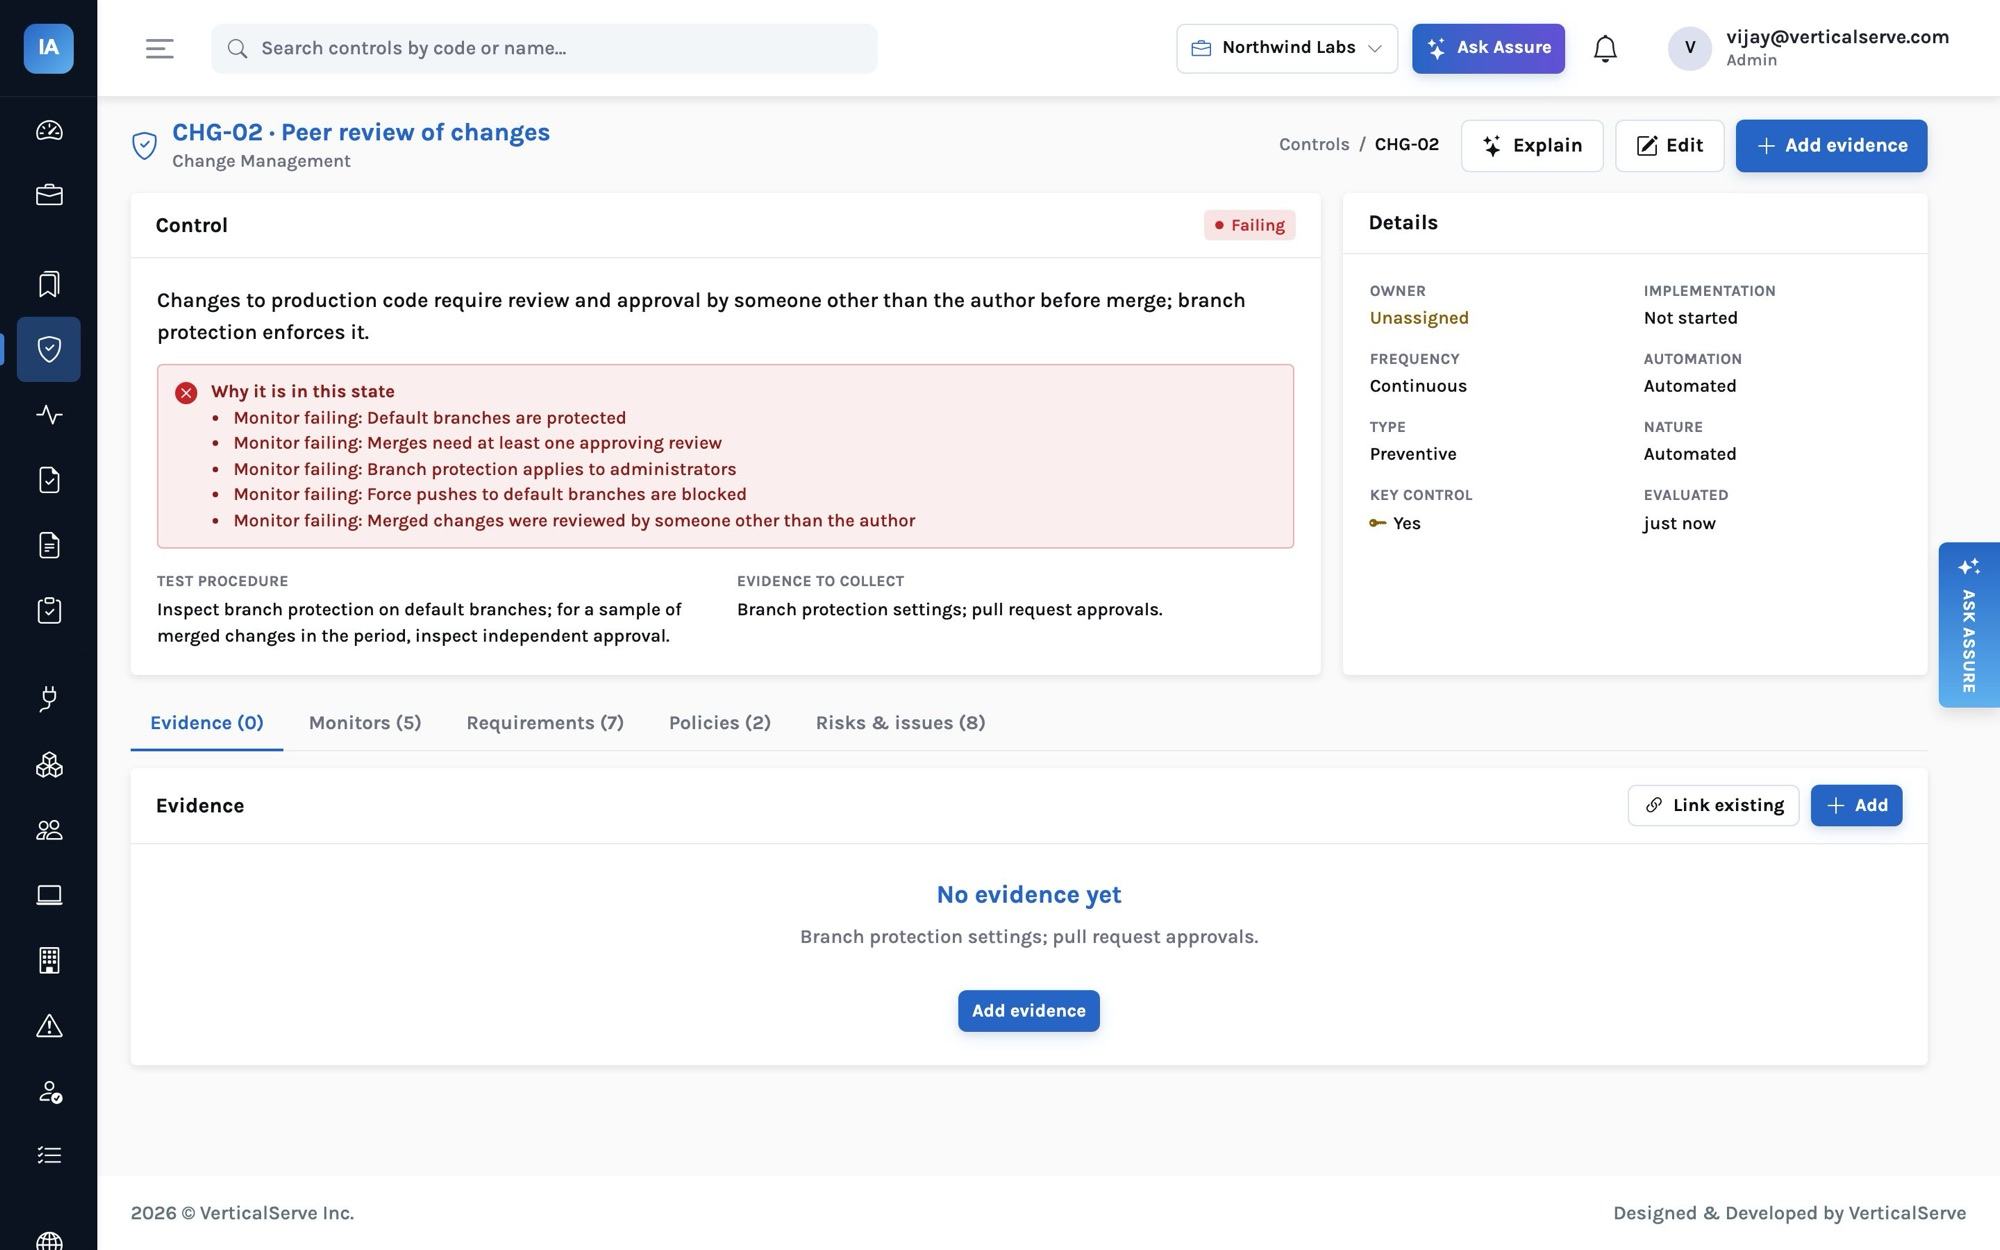
Task: Click the Unassigned owner value
Action: click(1419, 318)
